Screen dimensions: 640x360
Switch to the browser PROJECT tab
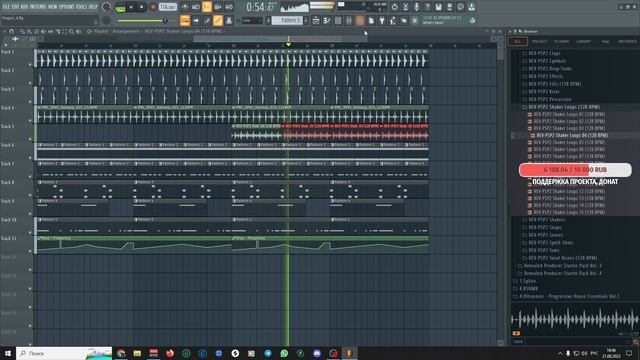point(539,41)
